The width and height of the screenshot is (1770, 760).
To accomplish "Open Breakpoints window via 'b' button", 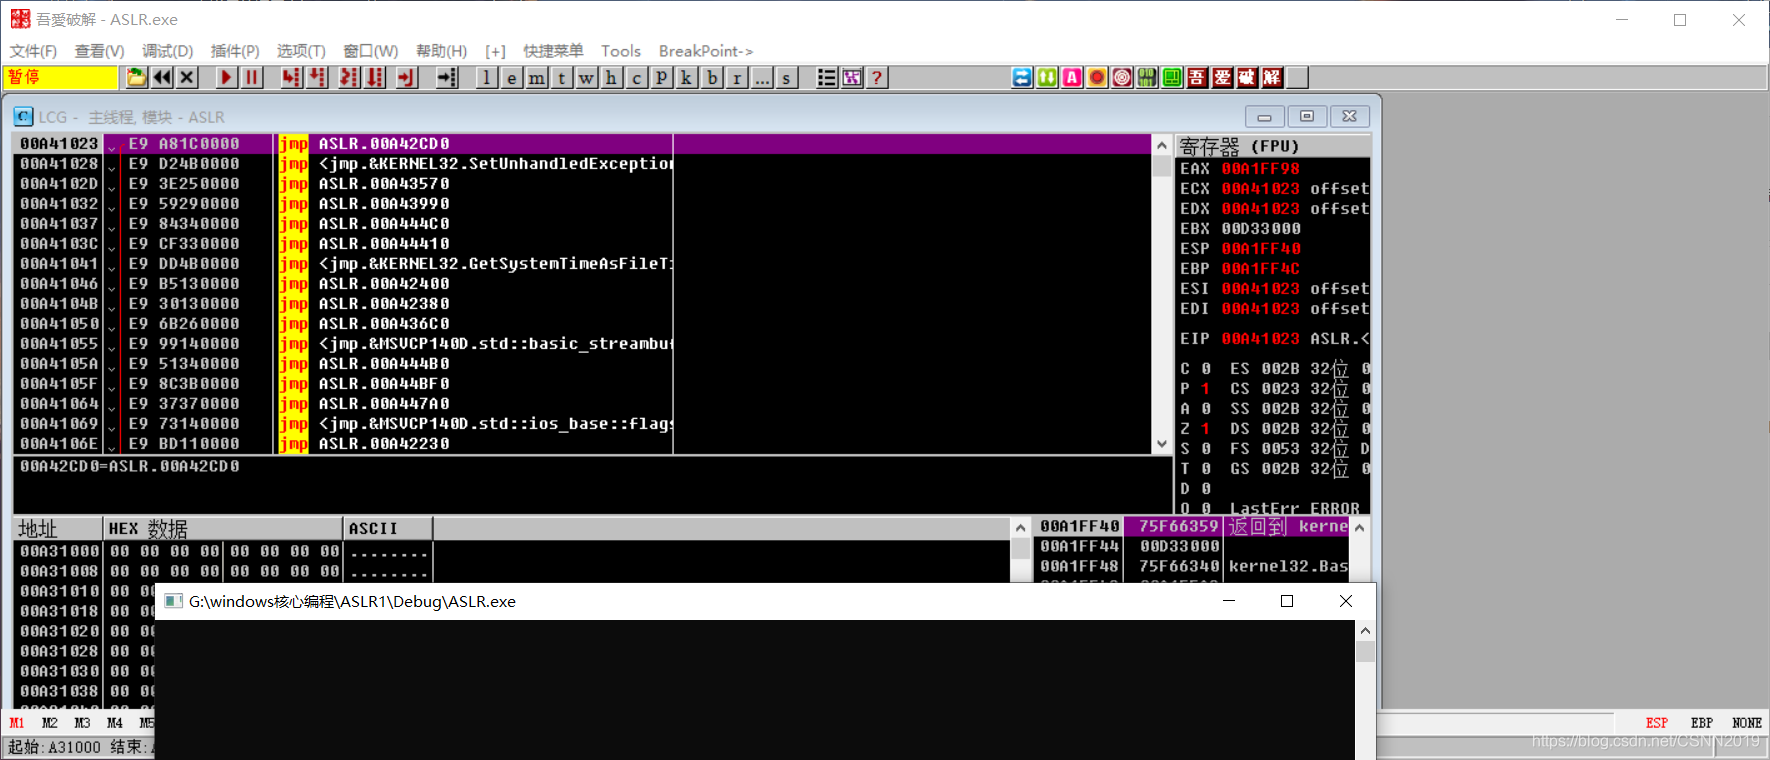I will coord(712,77).
